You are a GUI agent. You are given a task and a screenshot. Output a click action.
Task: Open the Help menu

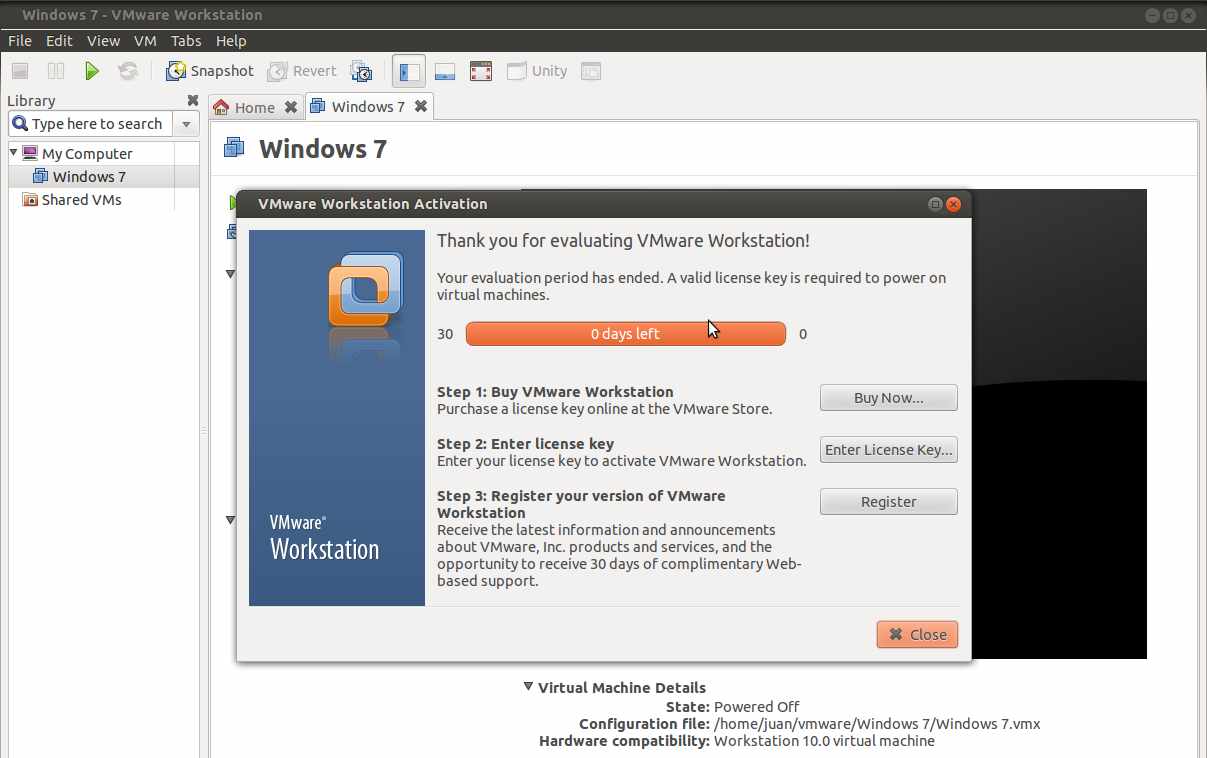(231, 41)
